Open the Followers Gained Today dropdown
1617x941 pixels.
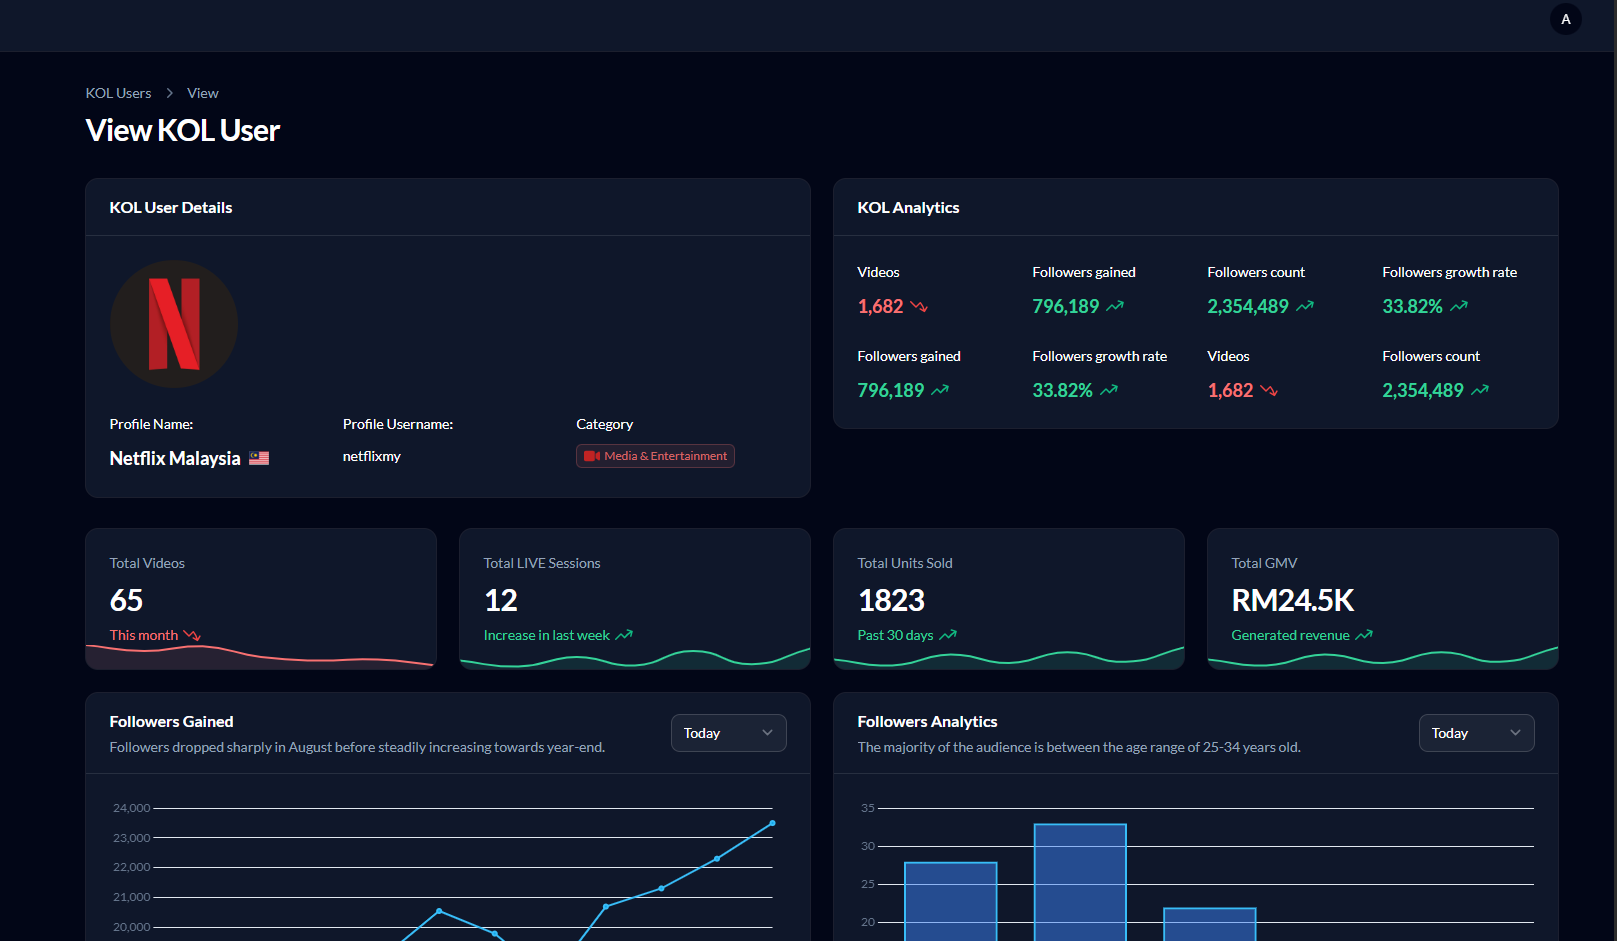[x=728, y=733]
